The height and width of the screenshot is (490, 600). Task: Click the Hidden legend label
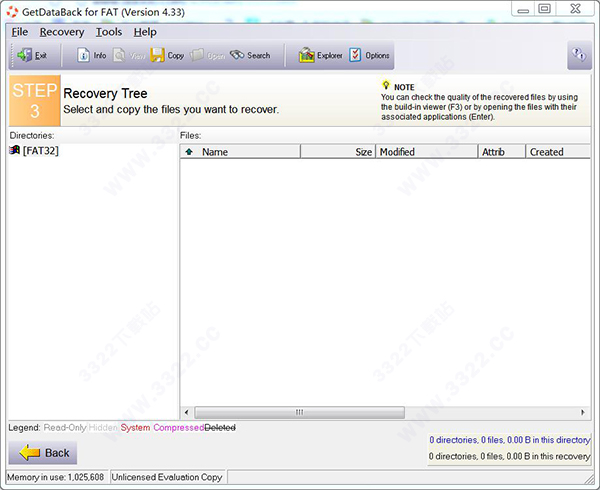point(103,428)
